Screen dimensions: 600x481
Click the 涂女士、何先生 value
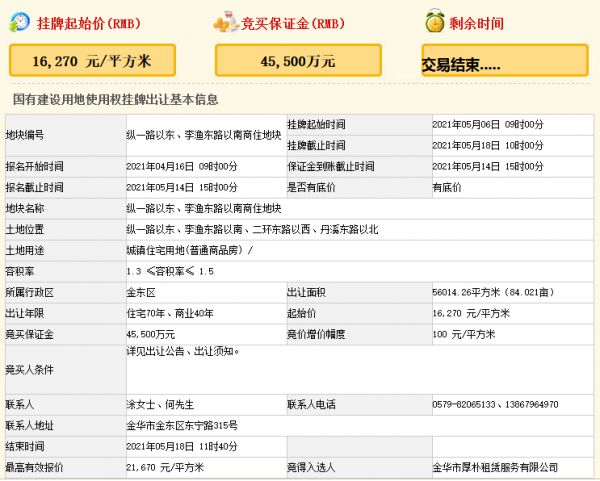pyautogui.click(x=160, y=404)
